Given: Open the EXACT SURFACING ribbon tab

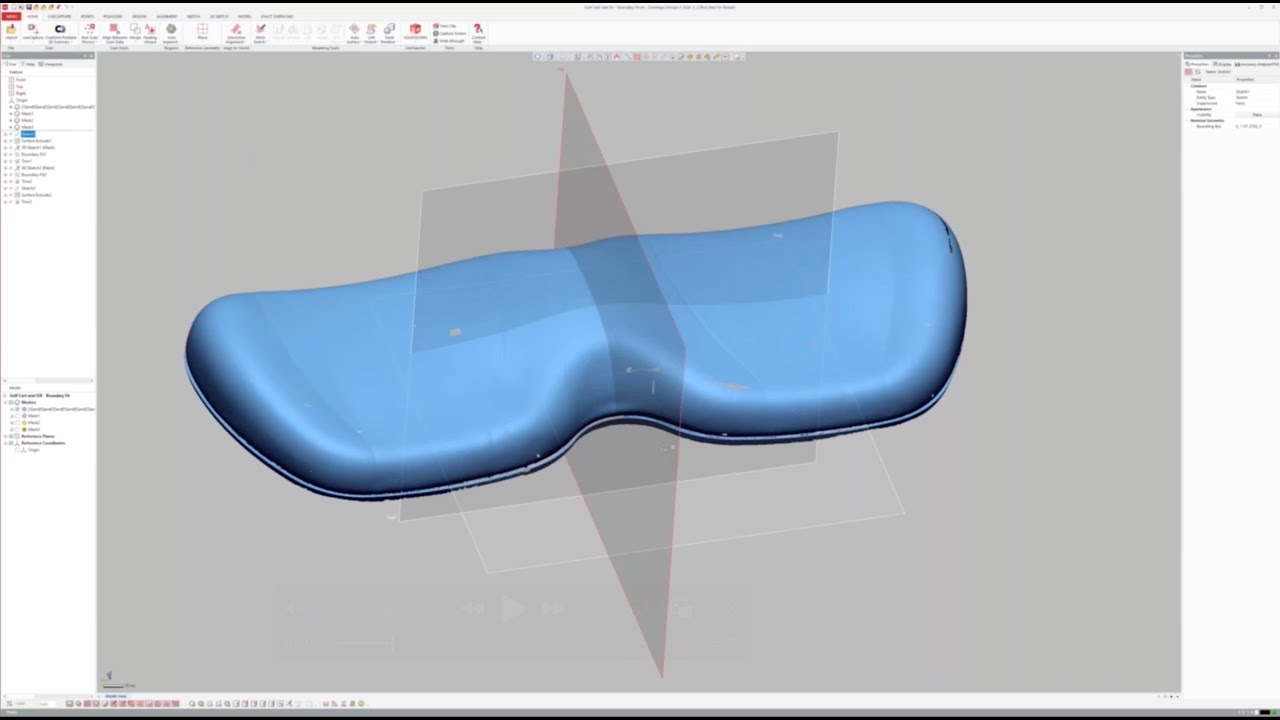Looking at the screenshot, I should click(x=277, y=16).
